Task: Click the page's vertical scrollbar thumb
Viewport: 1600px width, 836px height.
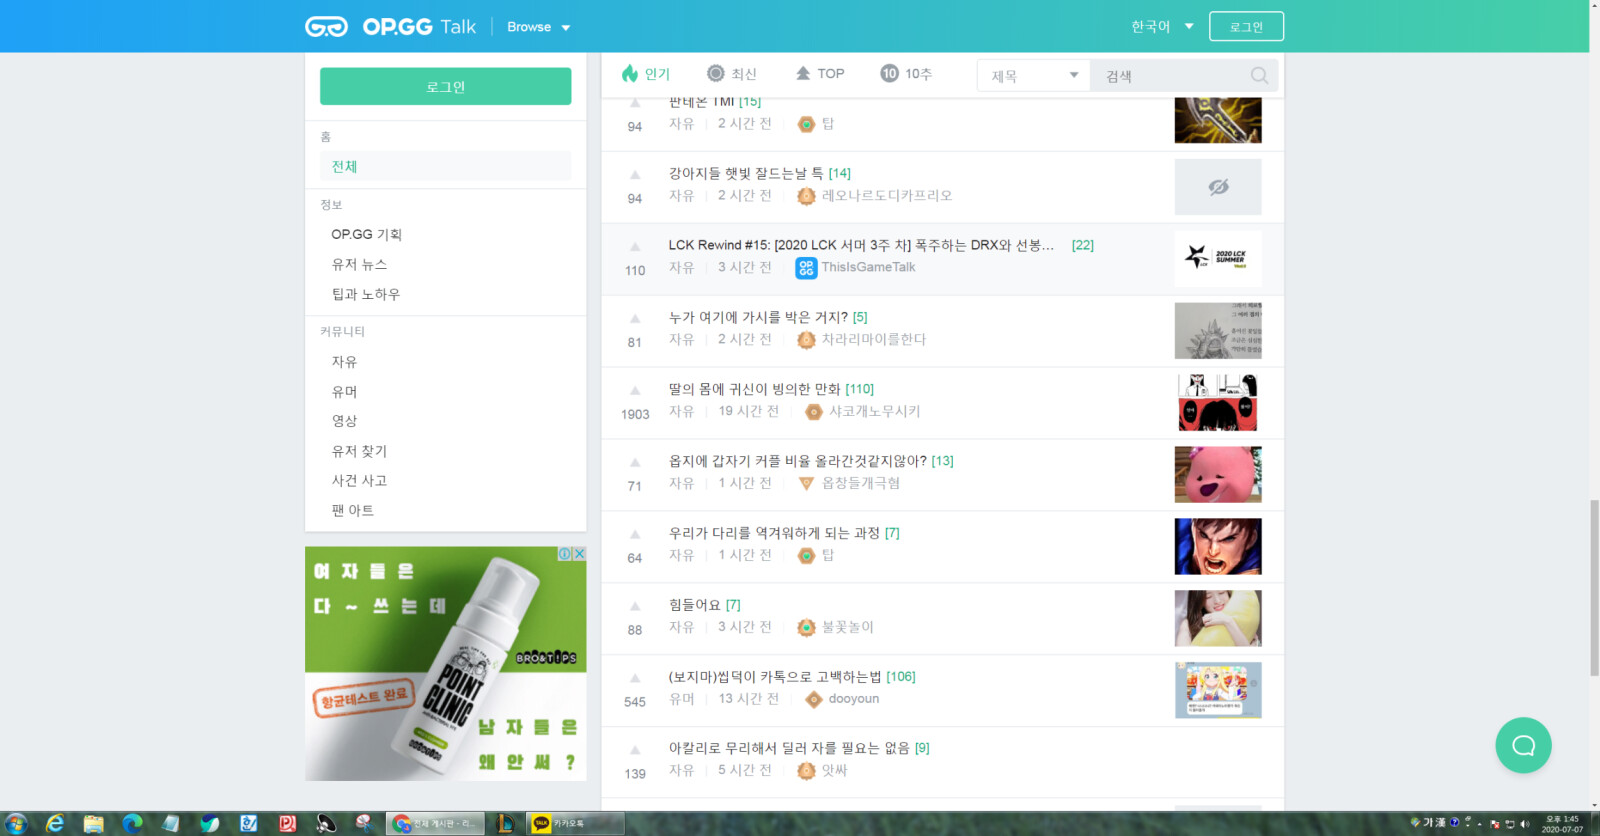Action: 1594,588
